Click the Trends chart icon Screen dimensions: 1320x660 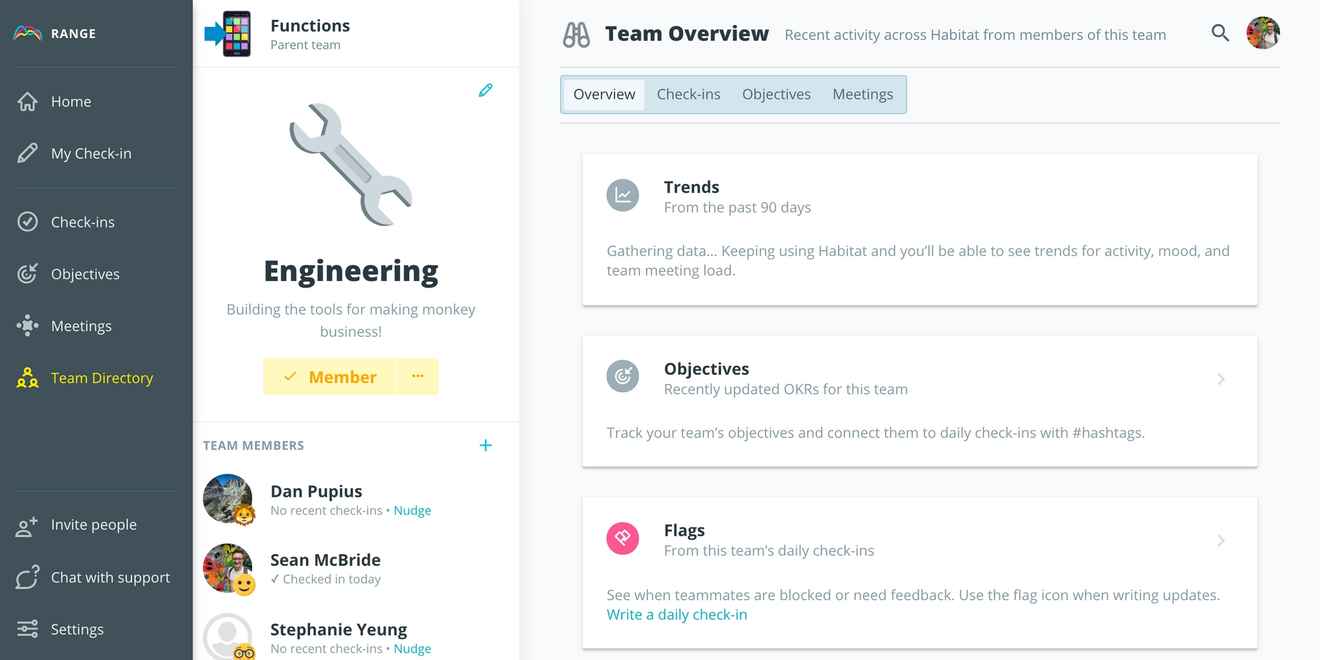(x=623, y=195)
